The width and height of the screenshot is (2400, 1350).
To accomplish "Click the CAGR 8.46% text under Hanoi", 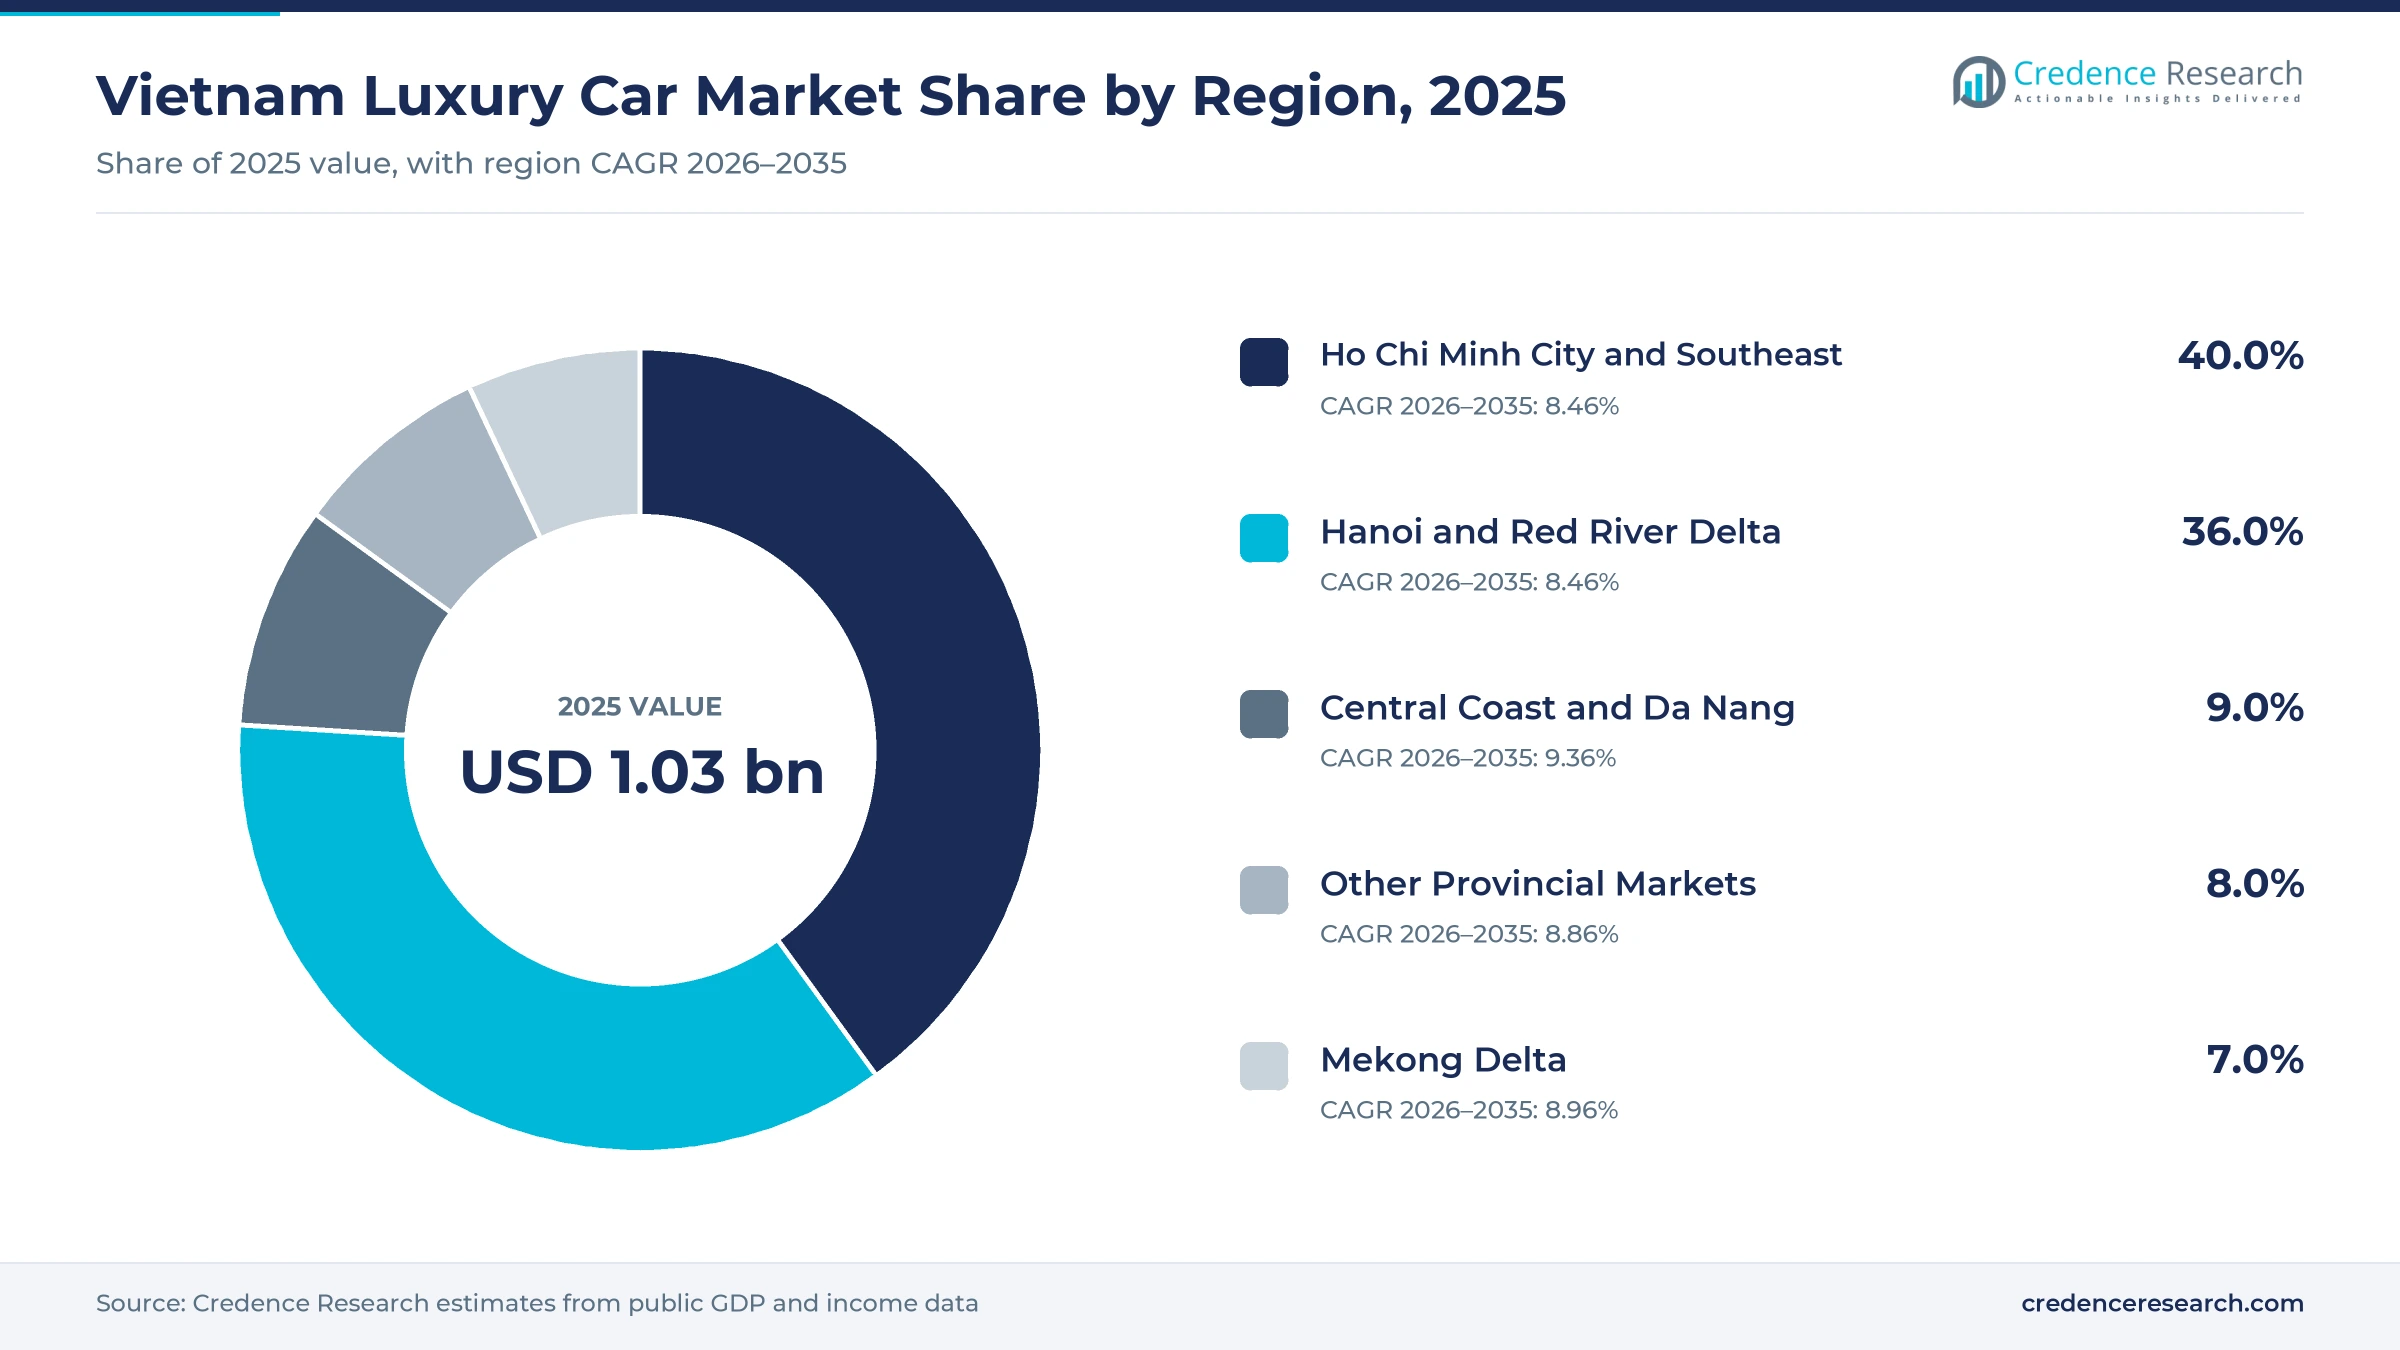I will pyautogui.click(x=1469, y=582).
